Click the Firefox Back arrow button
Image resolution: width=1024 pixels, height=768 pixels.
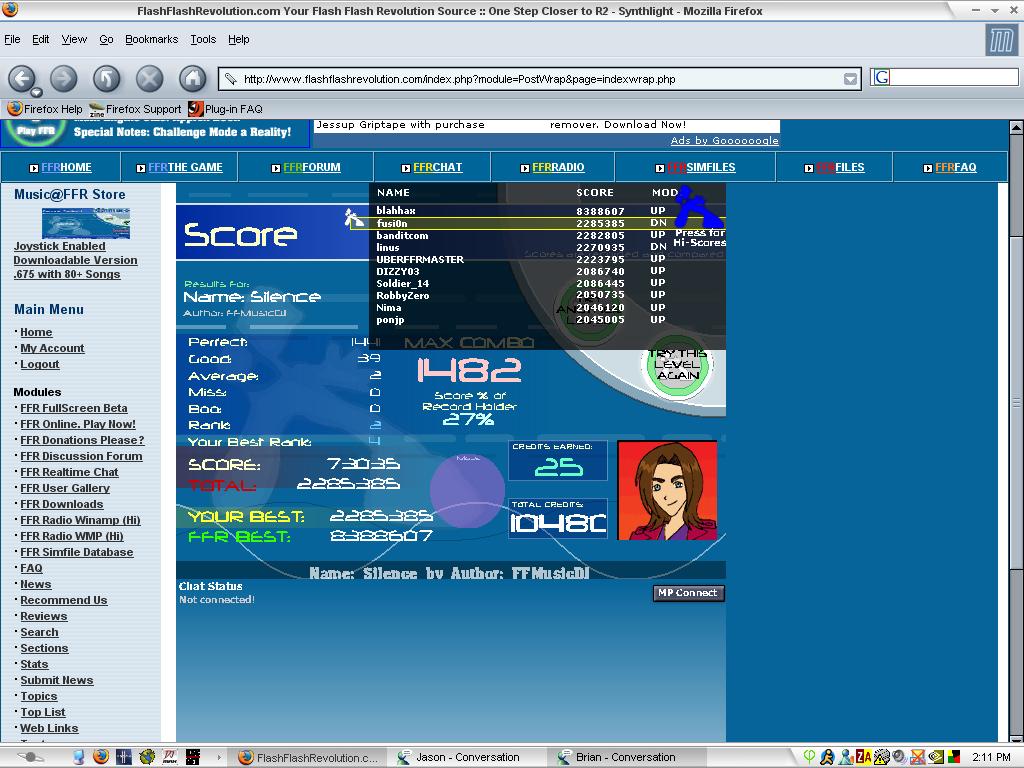(22, 79)
